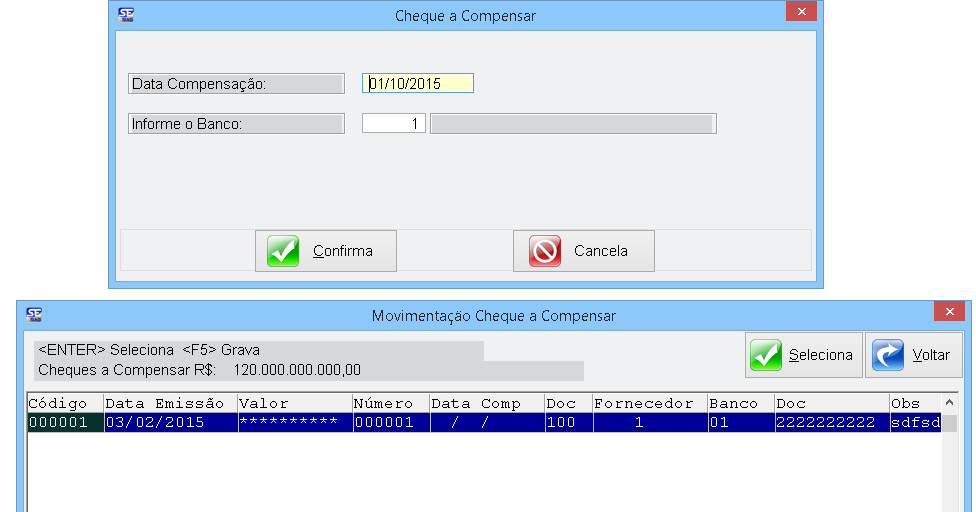This screenshot has width=976, height=512.
Task: Click the app icon in Movimentação window title bar
Action: coord(34,314)
